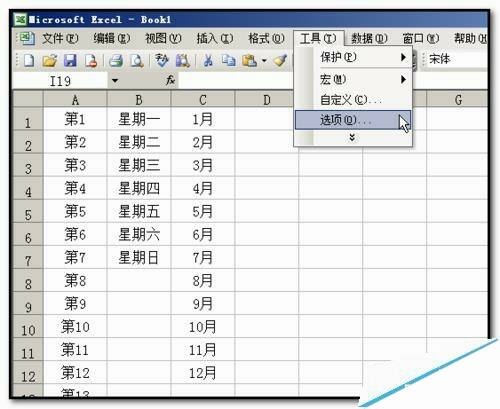This screenshot has width=500, height=409.
Task: Click the Open folder icon
Action: (x=50, y=61)
